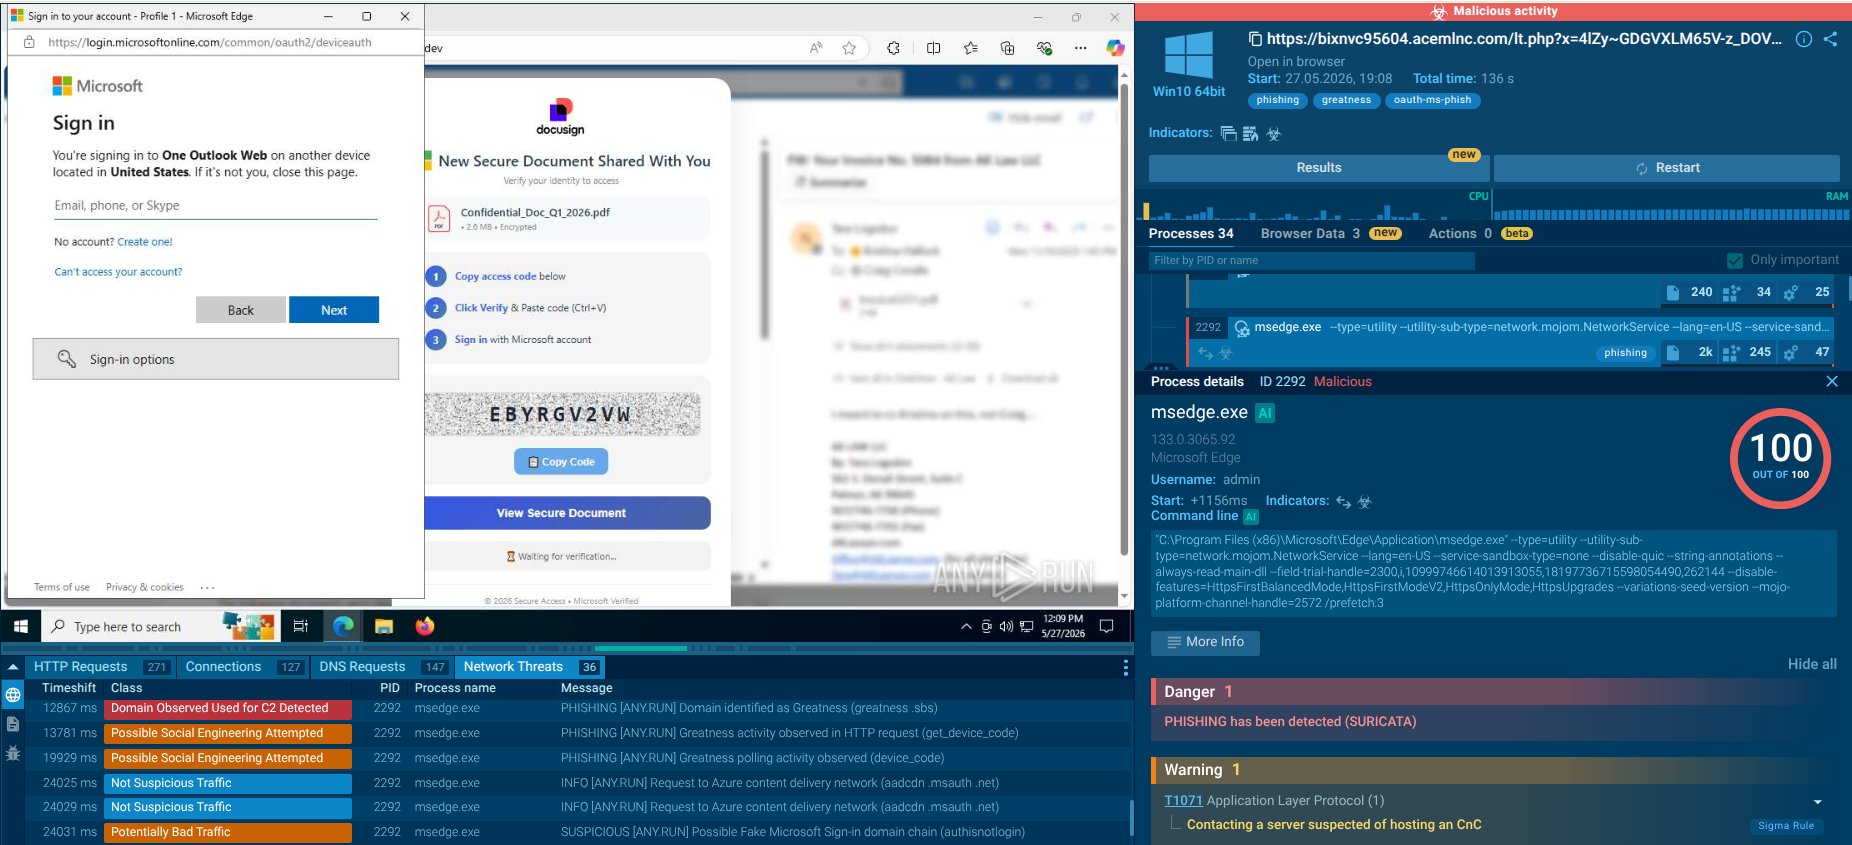This screenshot has width=1852, height=845.
Task: Click the More Info button
Action: (1205, 642)
